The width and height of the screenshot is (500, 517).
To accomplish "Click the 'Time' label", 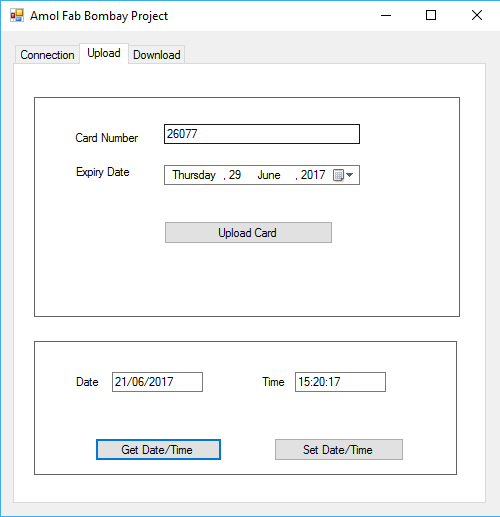I will click(273, 382).
